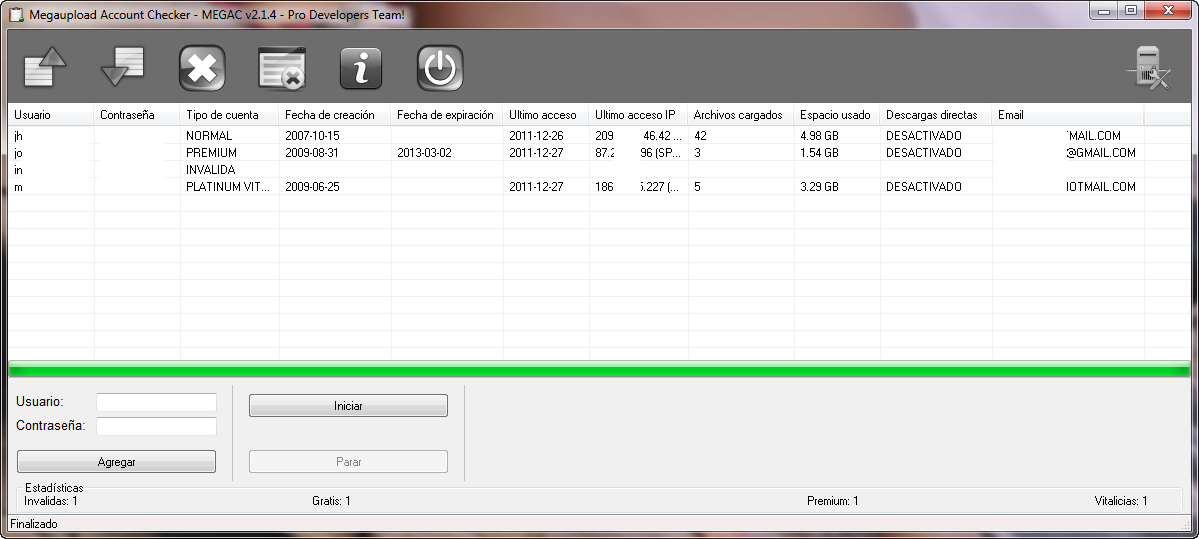Click the clear list window icon
Image resolution: width=1199 pixels, height=539 pixels.
282,68
